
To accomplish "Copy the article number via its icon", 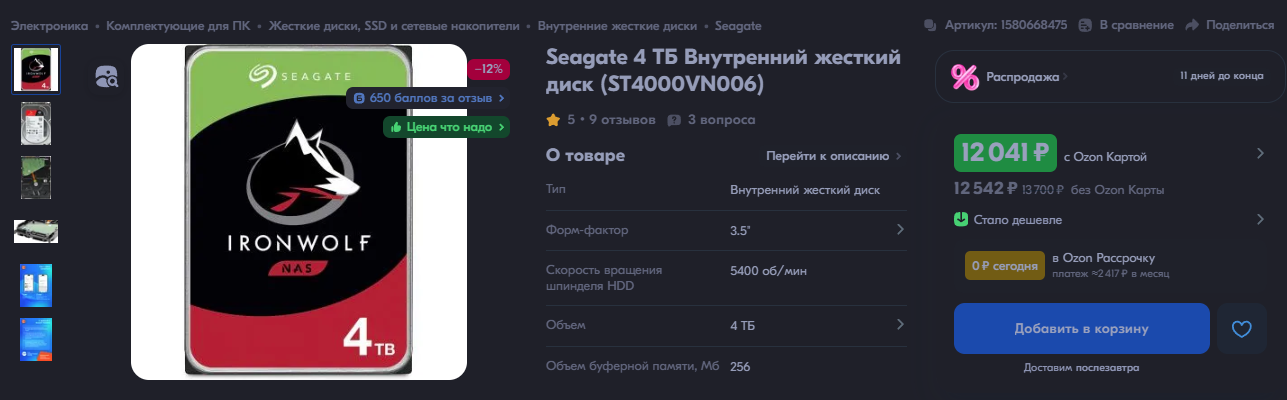I will click(930, 25).
